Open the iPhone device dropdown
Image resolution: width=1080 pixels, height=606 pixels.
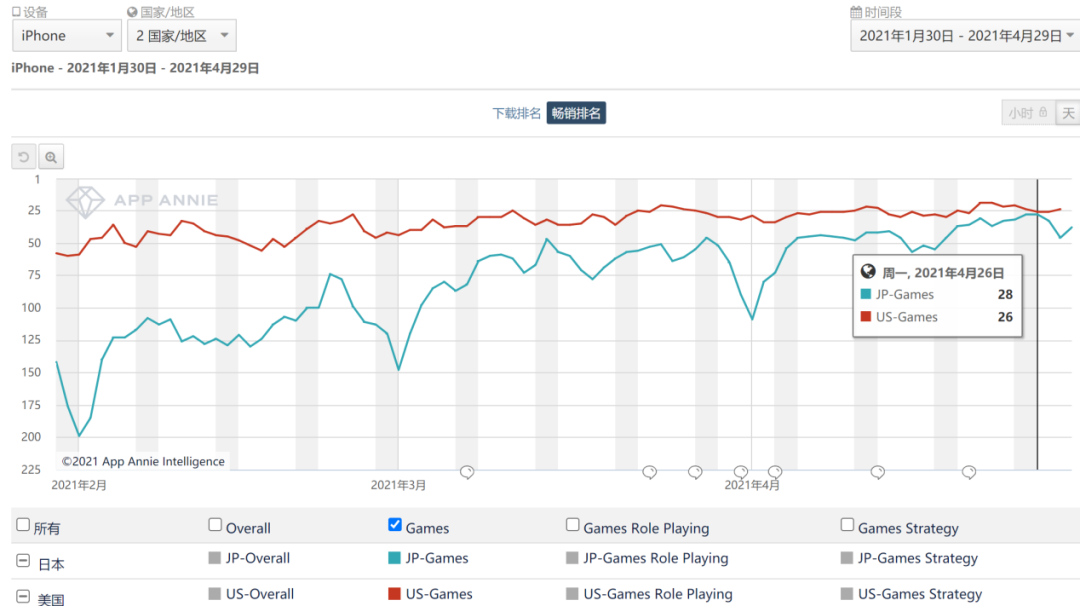[68, 36]
